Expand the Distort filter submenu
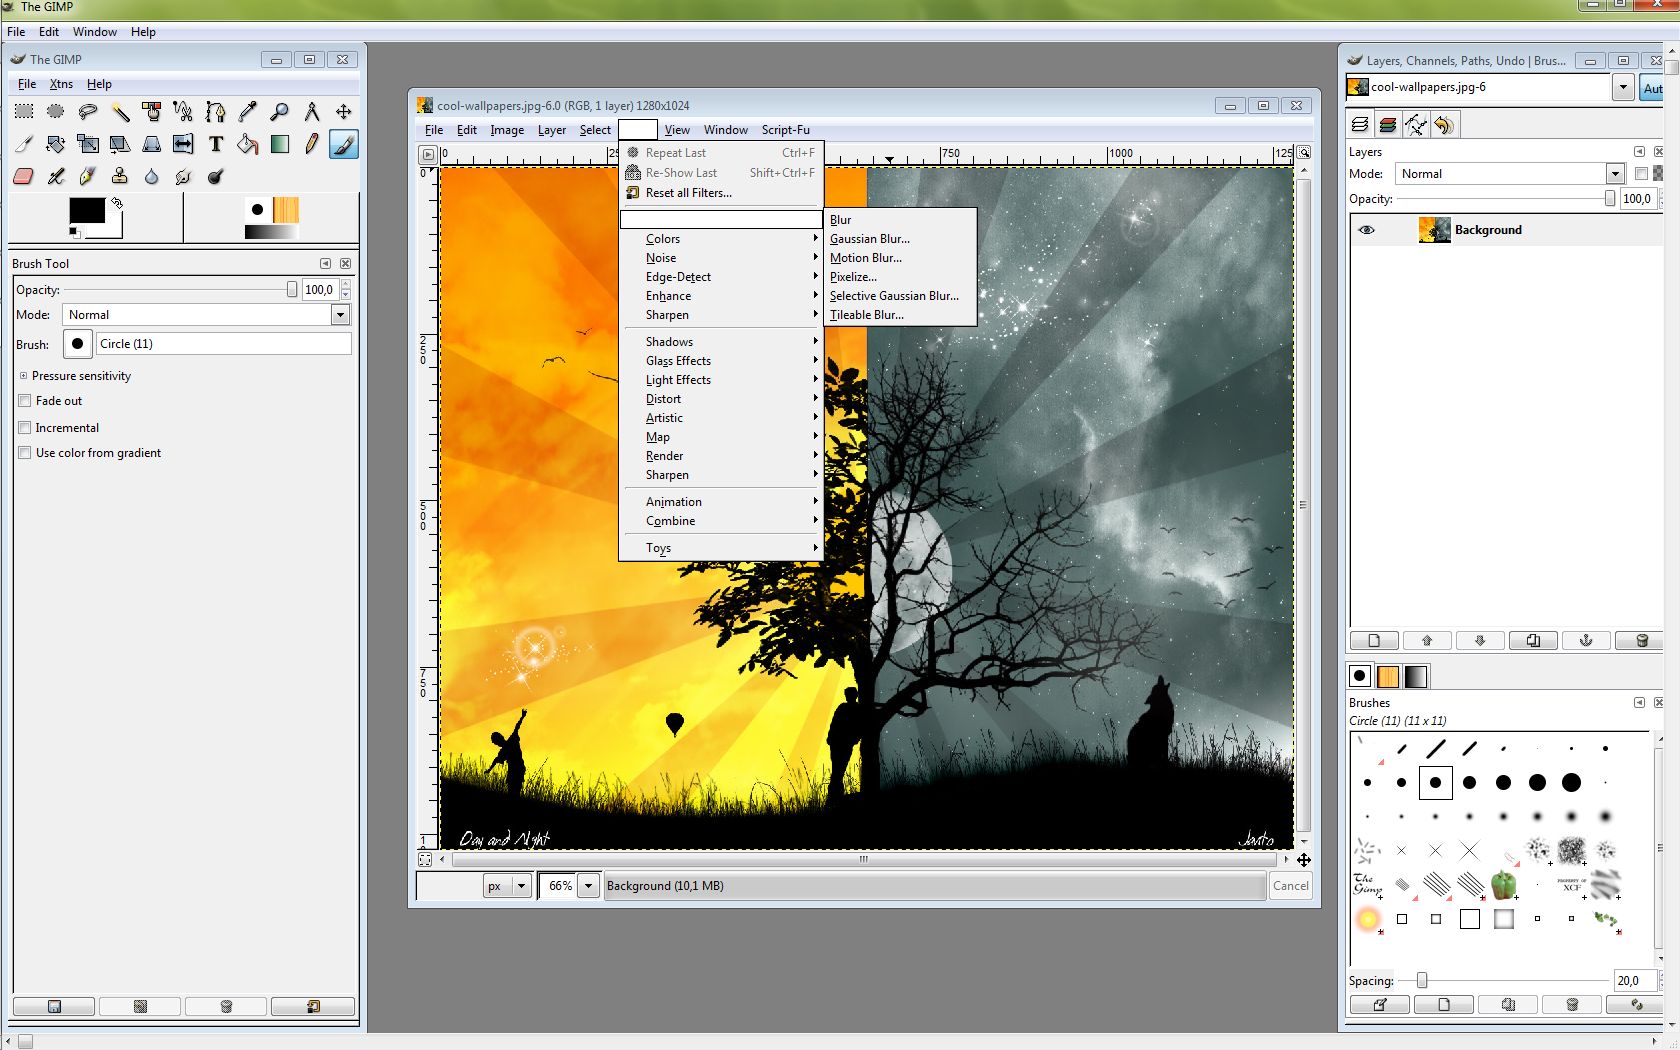Screen dimensions: 1680x1050 pyautogui.click(x=720, y=399)
